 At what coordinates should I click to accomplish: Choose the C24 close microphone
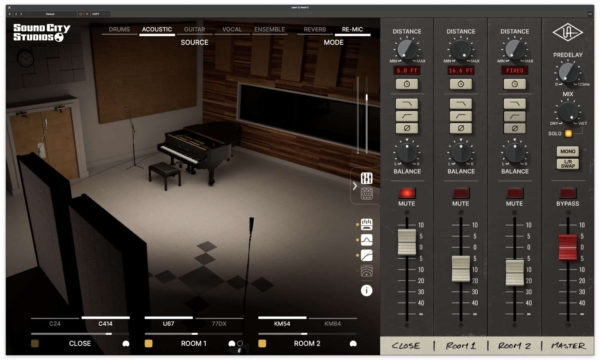pos(55,323)
